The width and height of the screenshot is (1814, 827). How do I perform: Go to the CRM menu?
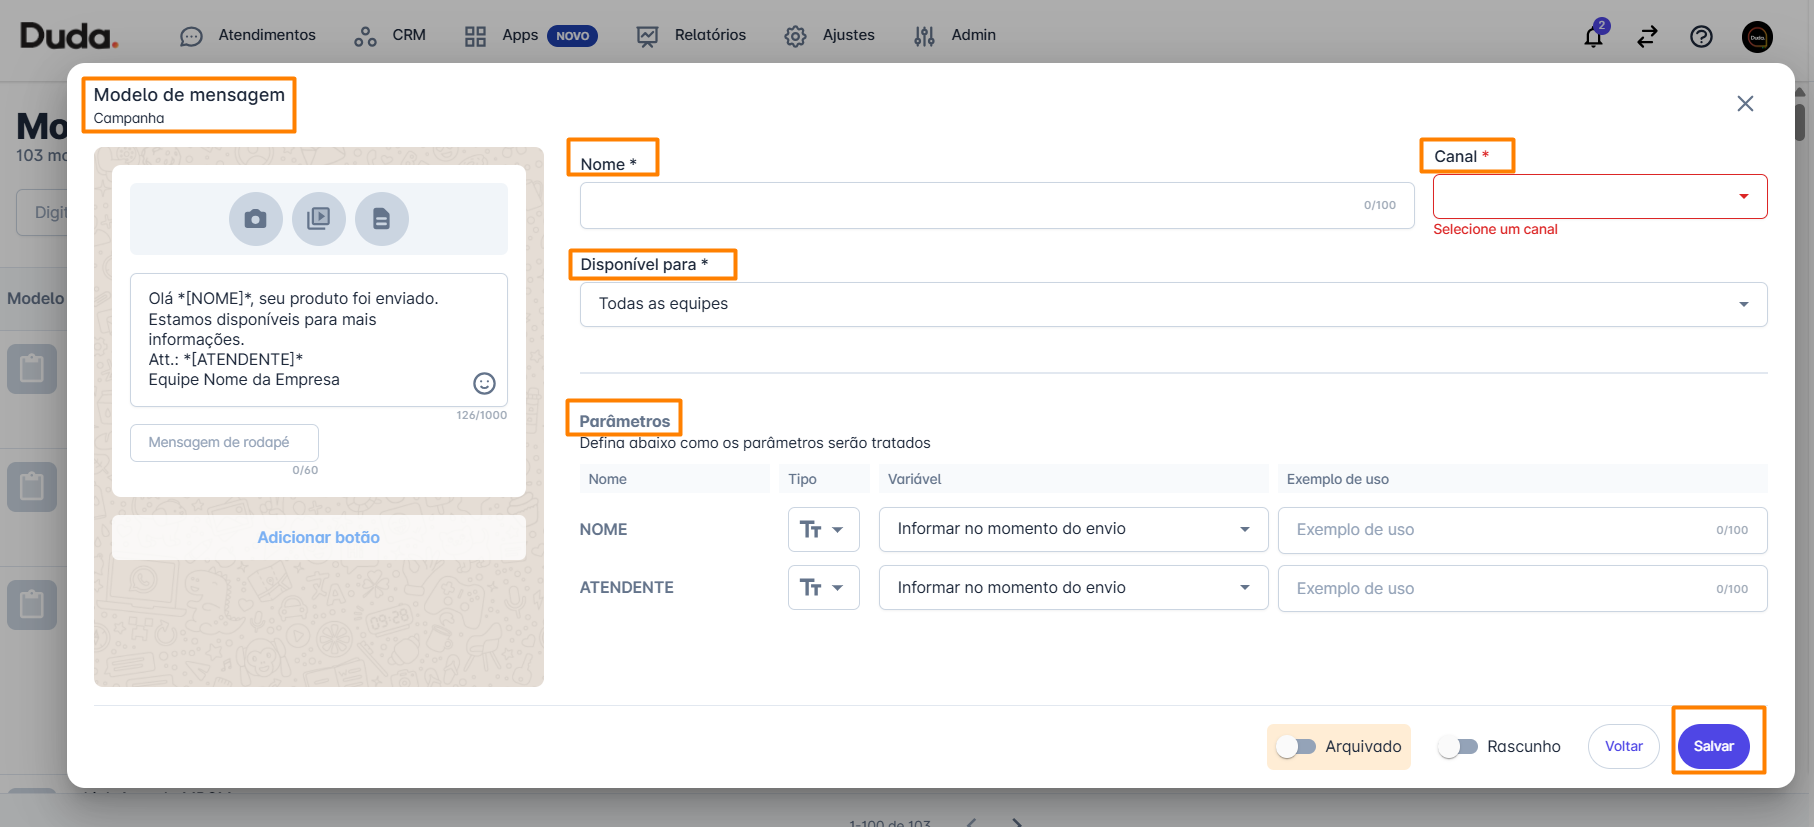click(x=390, y=36)
